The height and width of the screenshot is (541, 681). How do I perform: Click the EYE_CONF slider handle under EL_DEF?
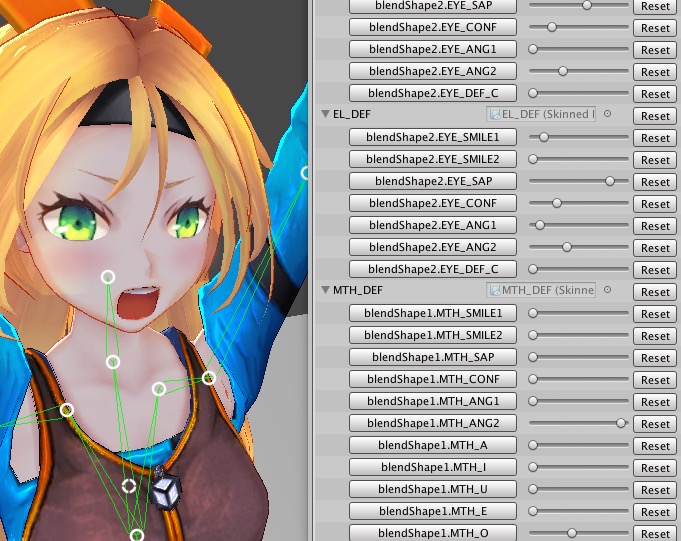557,203
